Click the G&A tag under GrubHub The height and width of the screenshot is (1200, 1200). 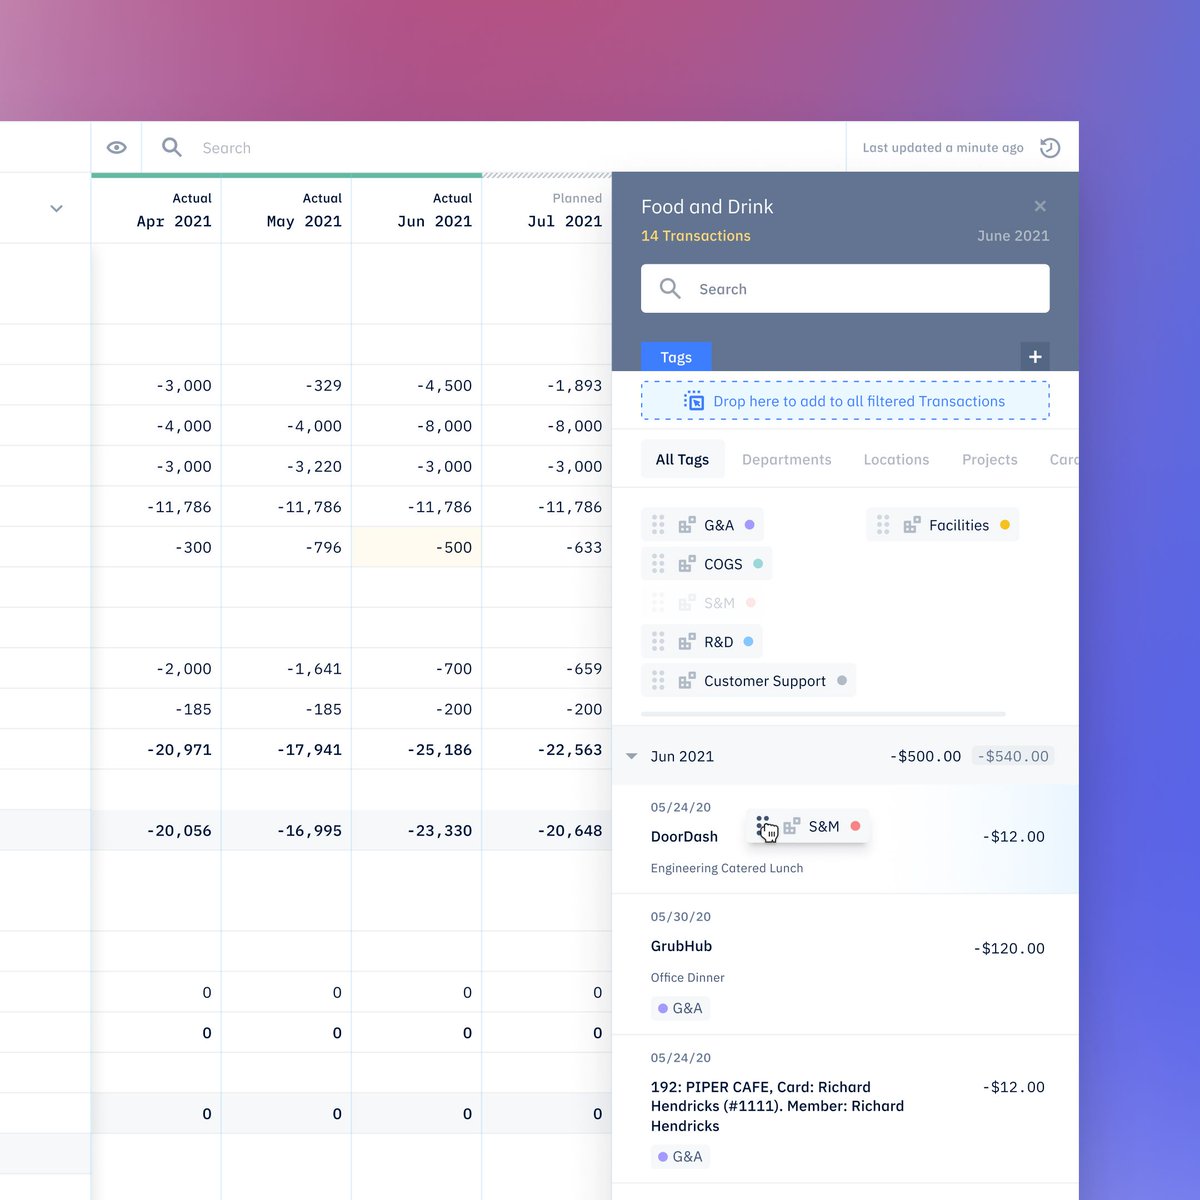(x=680, y=1008)
